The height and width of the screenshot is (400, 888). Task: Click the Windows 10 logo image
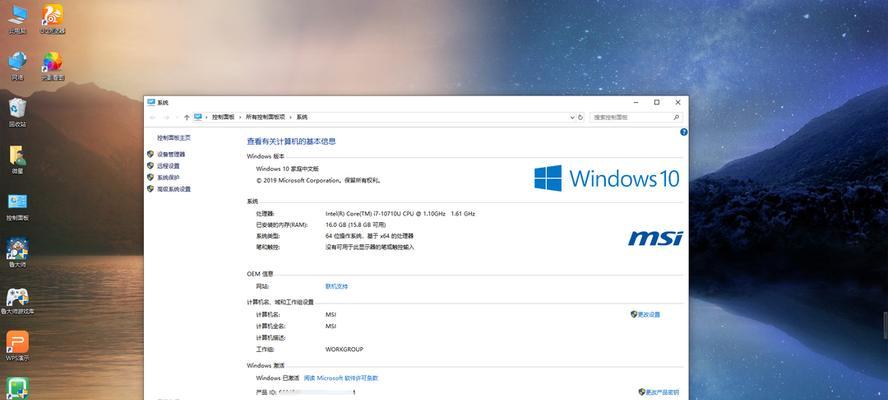click(607, 178)
